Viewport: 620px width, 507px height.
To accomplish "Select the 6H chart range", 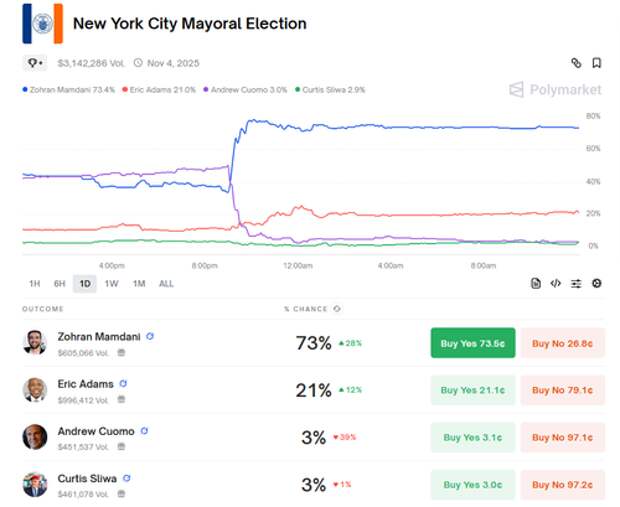I will pyautogui.click(x=60, y=284).
